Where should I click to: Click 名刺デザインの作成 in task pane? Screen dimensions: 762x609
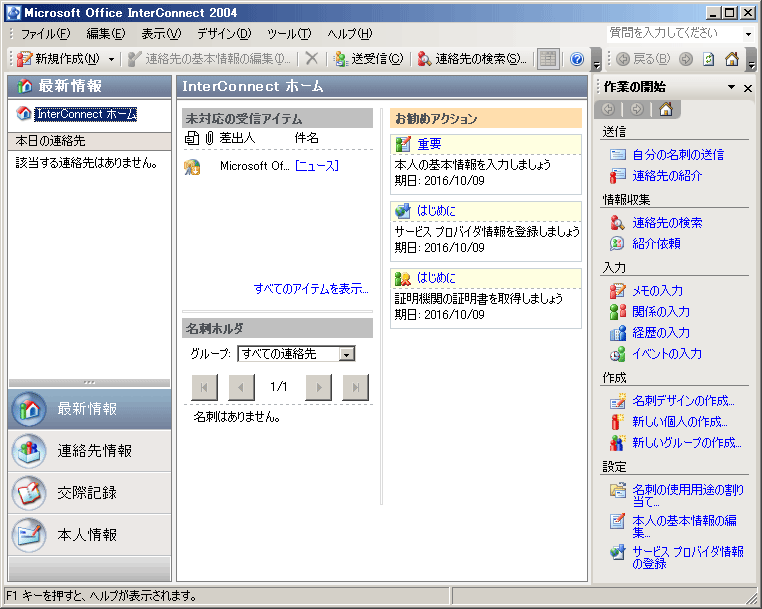683,400
